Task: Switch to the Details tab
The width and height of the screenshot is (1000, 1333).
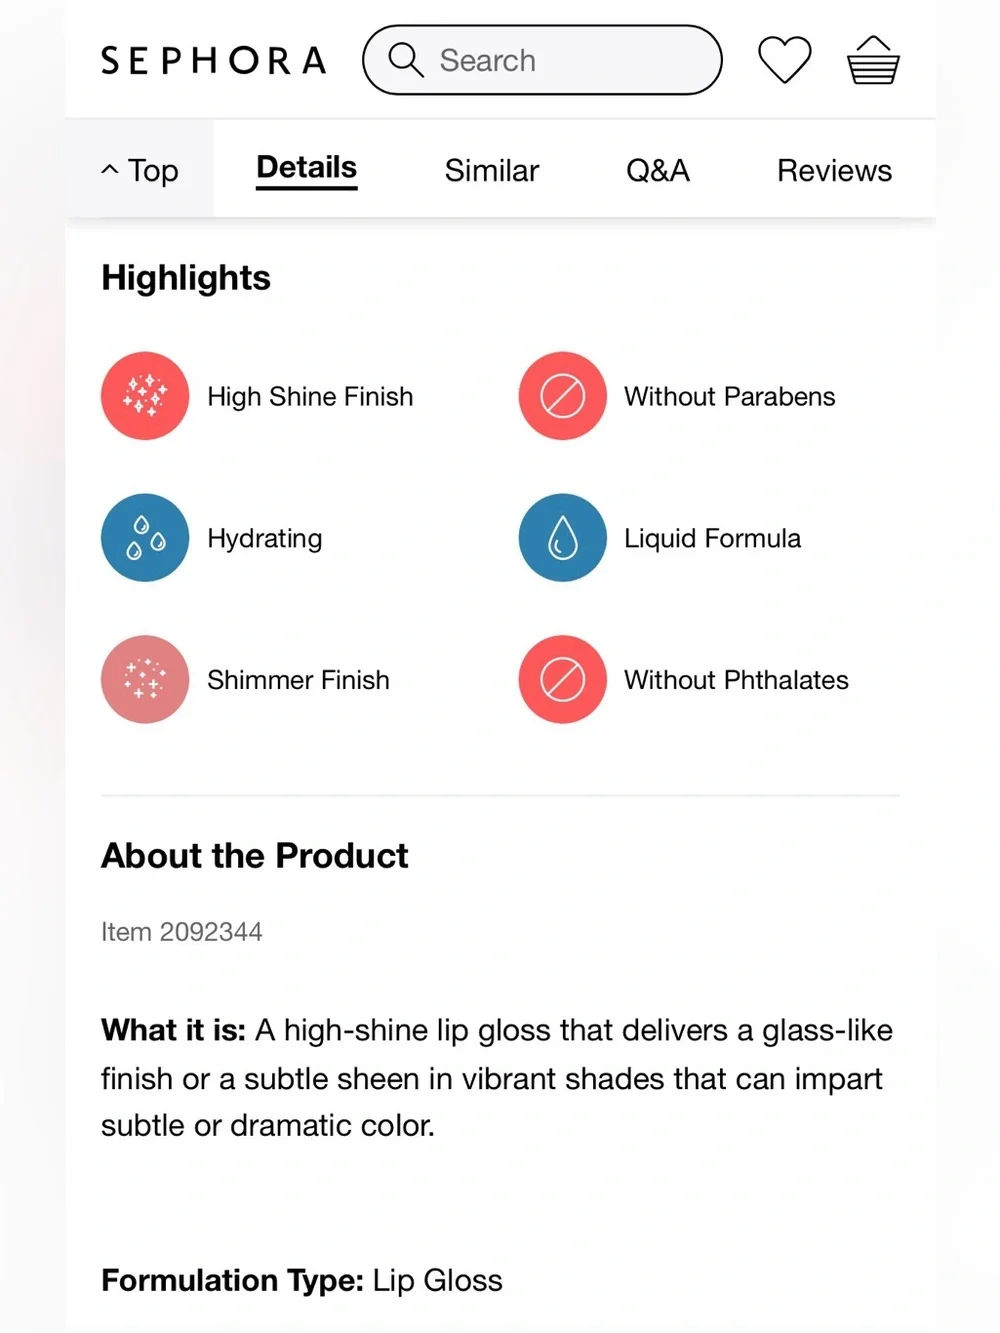Action: [x=306, y=168]
